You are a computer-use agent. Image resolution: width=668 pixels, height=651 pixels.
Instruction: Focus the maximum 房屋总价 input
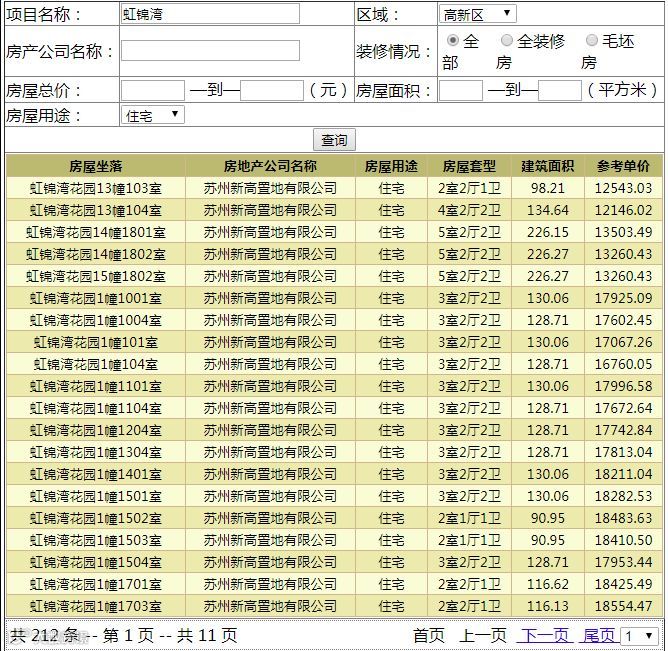point(272,90)
